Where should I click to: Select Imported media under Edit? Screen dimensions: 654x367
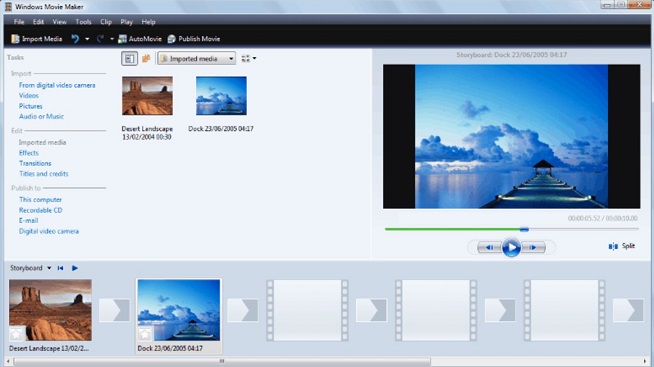tap(43, 142)
